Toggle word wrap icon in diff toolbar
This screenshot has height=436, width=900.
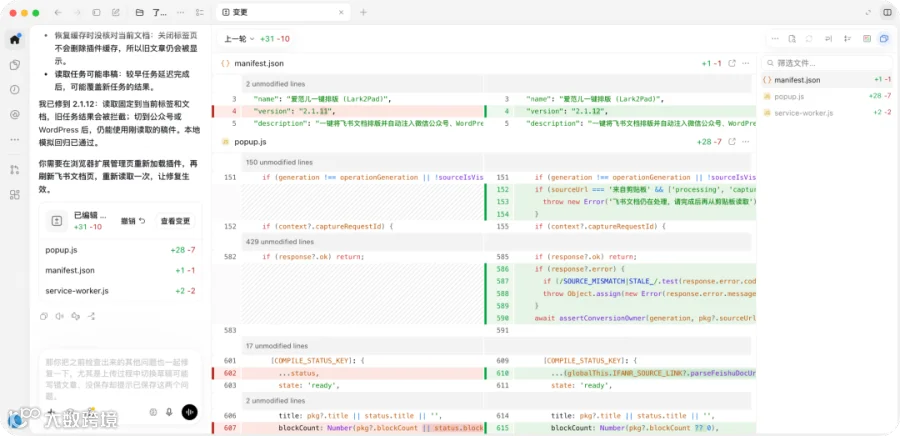point(828,39)
